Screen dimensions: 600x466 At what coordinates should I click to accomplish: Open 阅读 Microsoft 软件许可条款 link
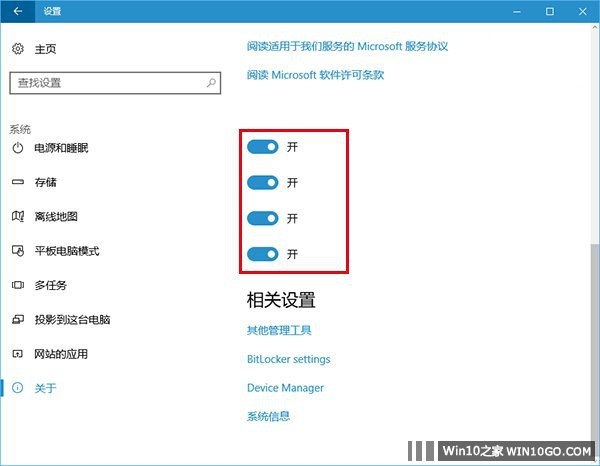[315, 75]
